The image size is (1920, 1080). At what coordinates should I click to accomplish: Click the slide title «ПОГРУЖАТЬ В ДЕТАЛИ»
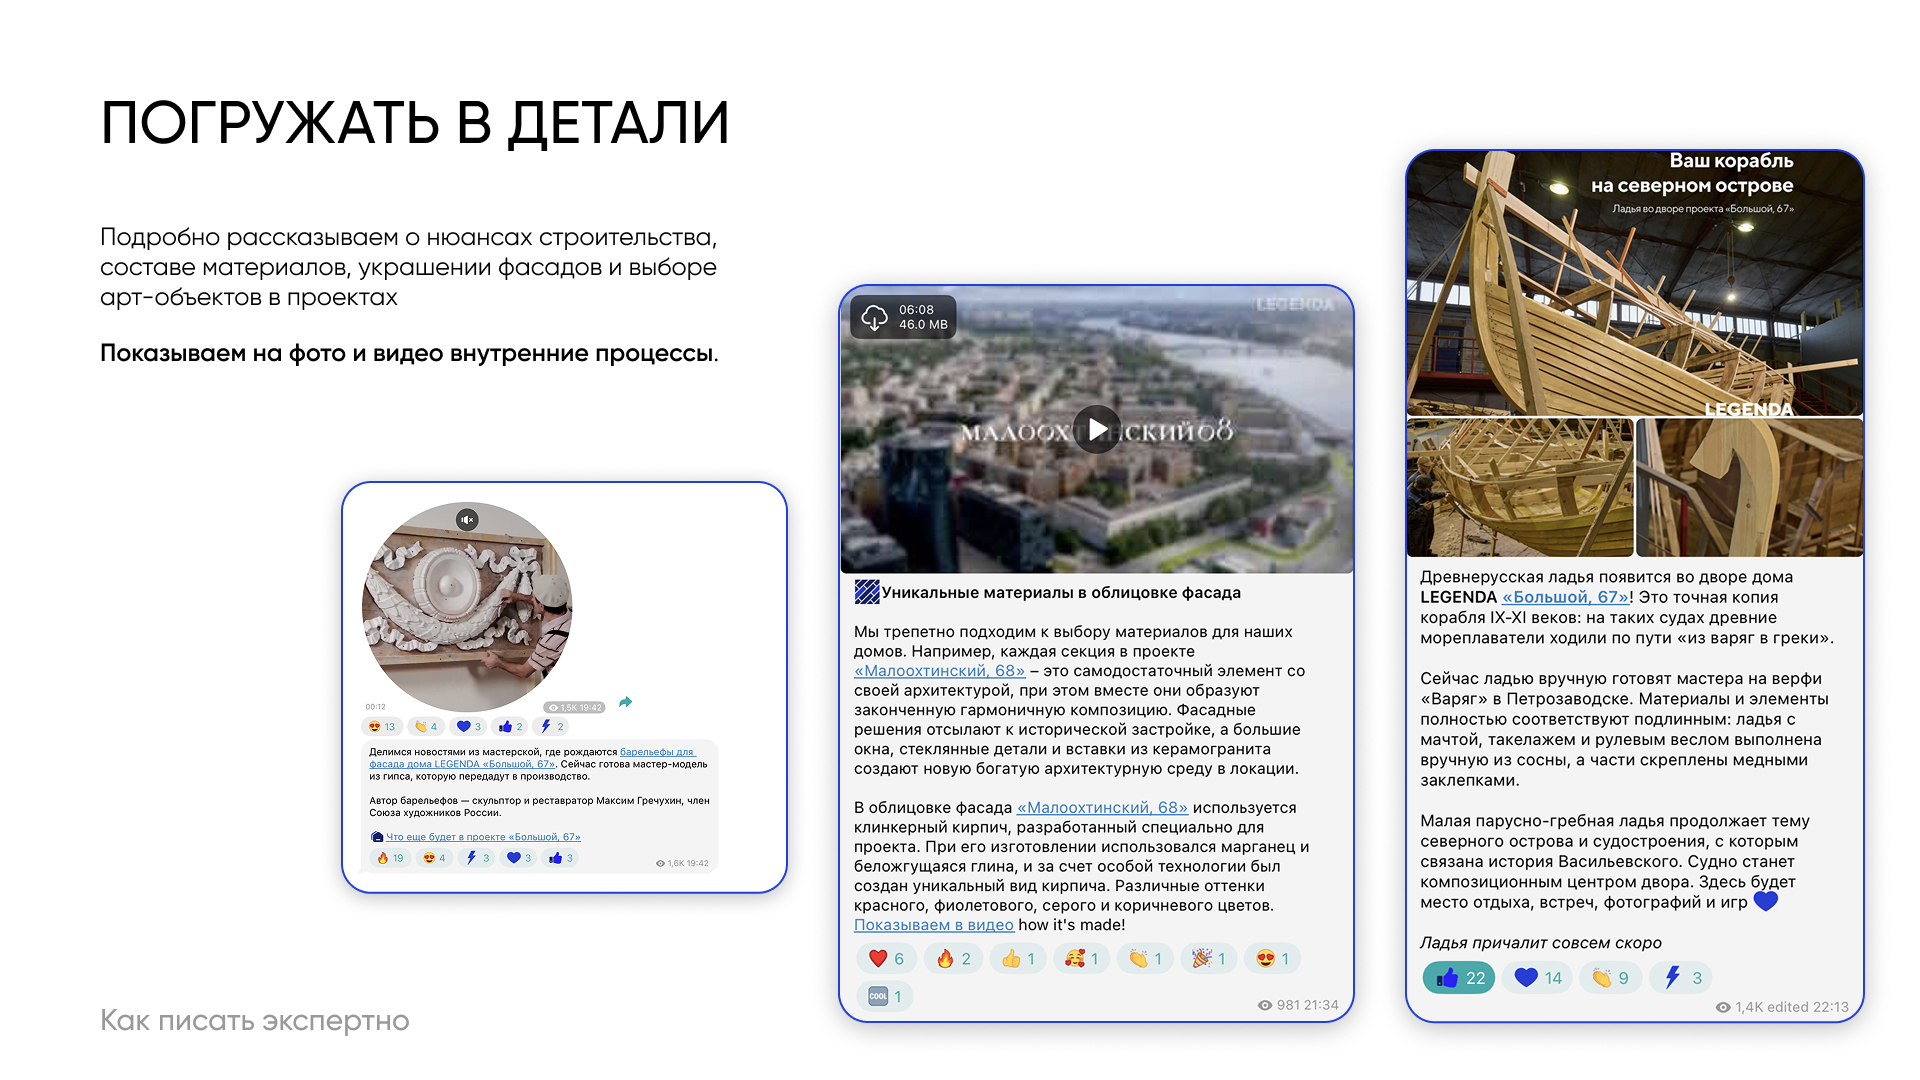[x=415, y=124]
